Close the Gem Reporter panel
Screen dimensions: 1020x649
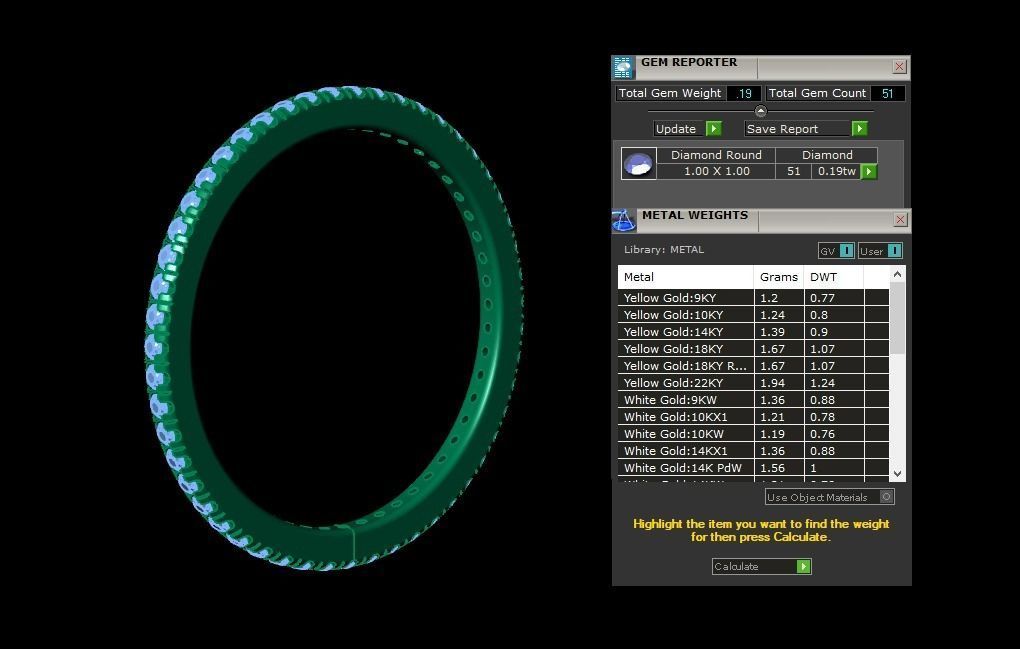(x=899, y=66)
